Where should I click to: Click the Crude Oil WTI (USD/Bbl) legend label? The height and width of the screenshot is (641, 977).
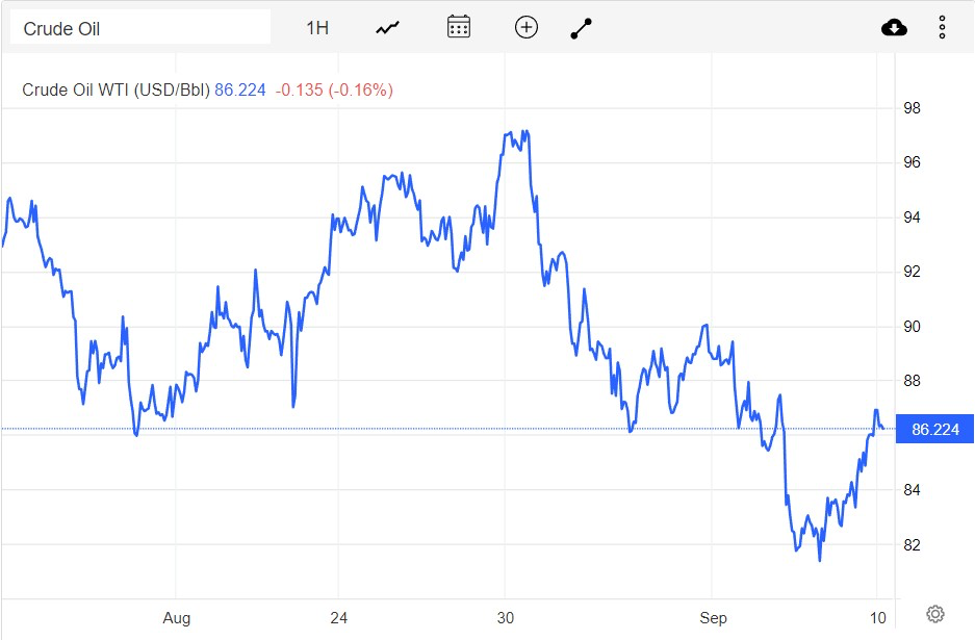click(x=116, y=90)
